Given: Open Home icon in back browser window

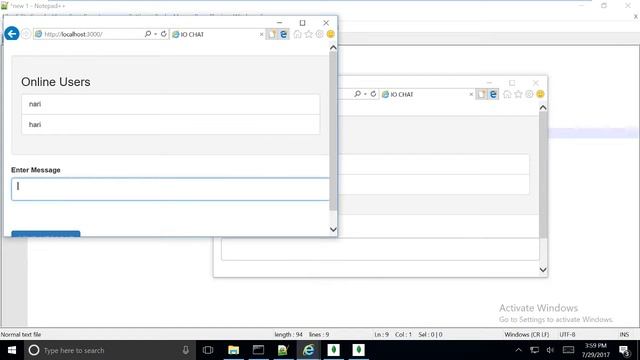Looking at the screenshot, I should pyautogui.click(x=507, y=94).
